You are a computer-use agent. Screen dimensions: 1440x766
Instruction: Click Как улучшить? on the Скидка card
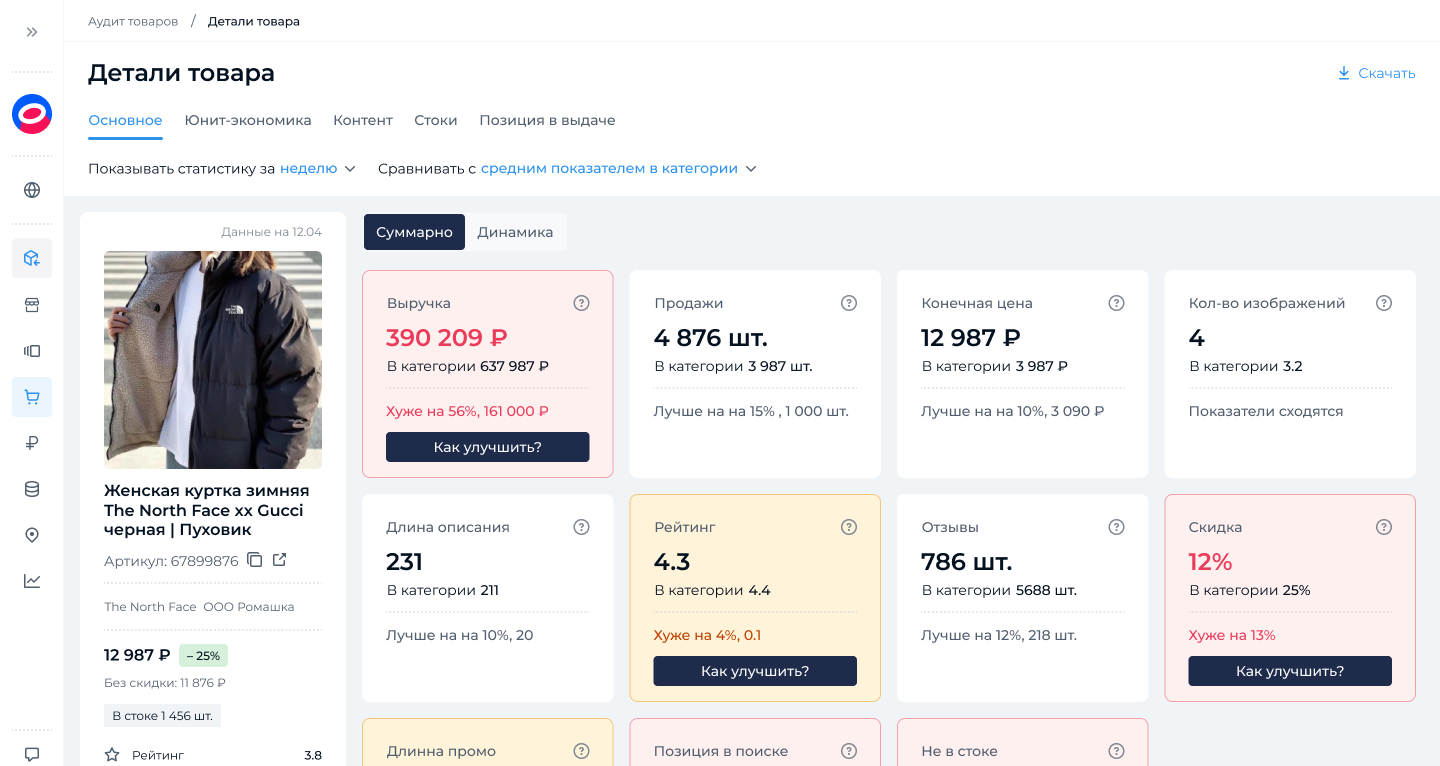coord(1290,671)
